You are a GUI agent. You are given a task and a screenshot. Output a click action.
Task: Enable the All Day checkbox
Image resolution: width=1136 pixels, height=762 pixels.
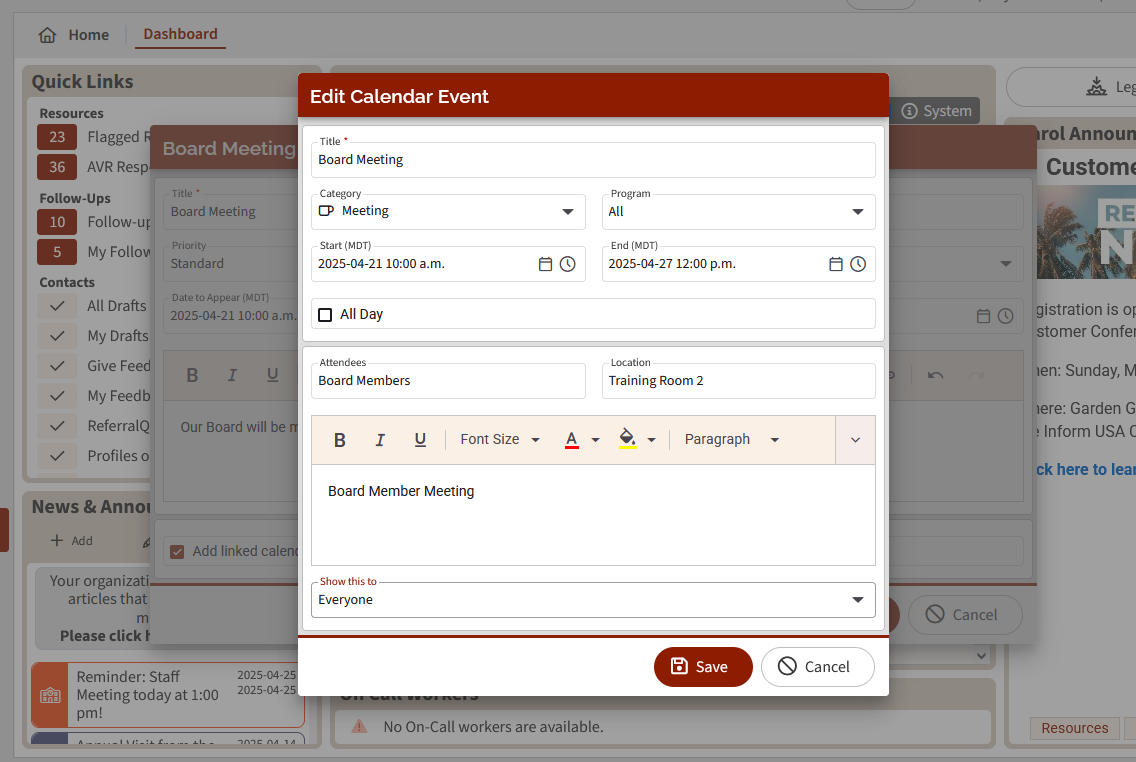[x=325, y=315]
